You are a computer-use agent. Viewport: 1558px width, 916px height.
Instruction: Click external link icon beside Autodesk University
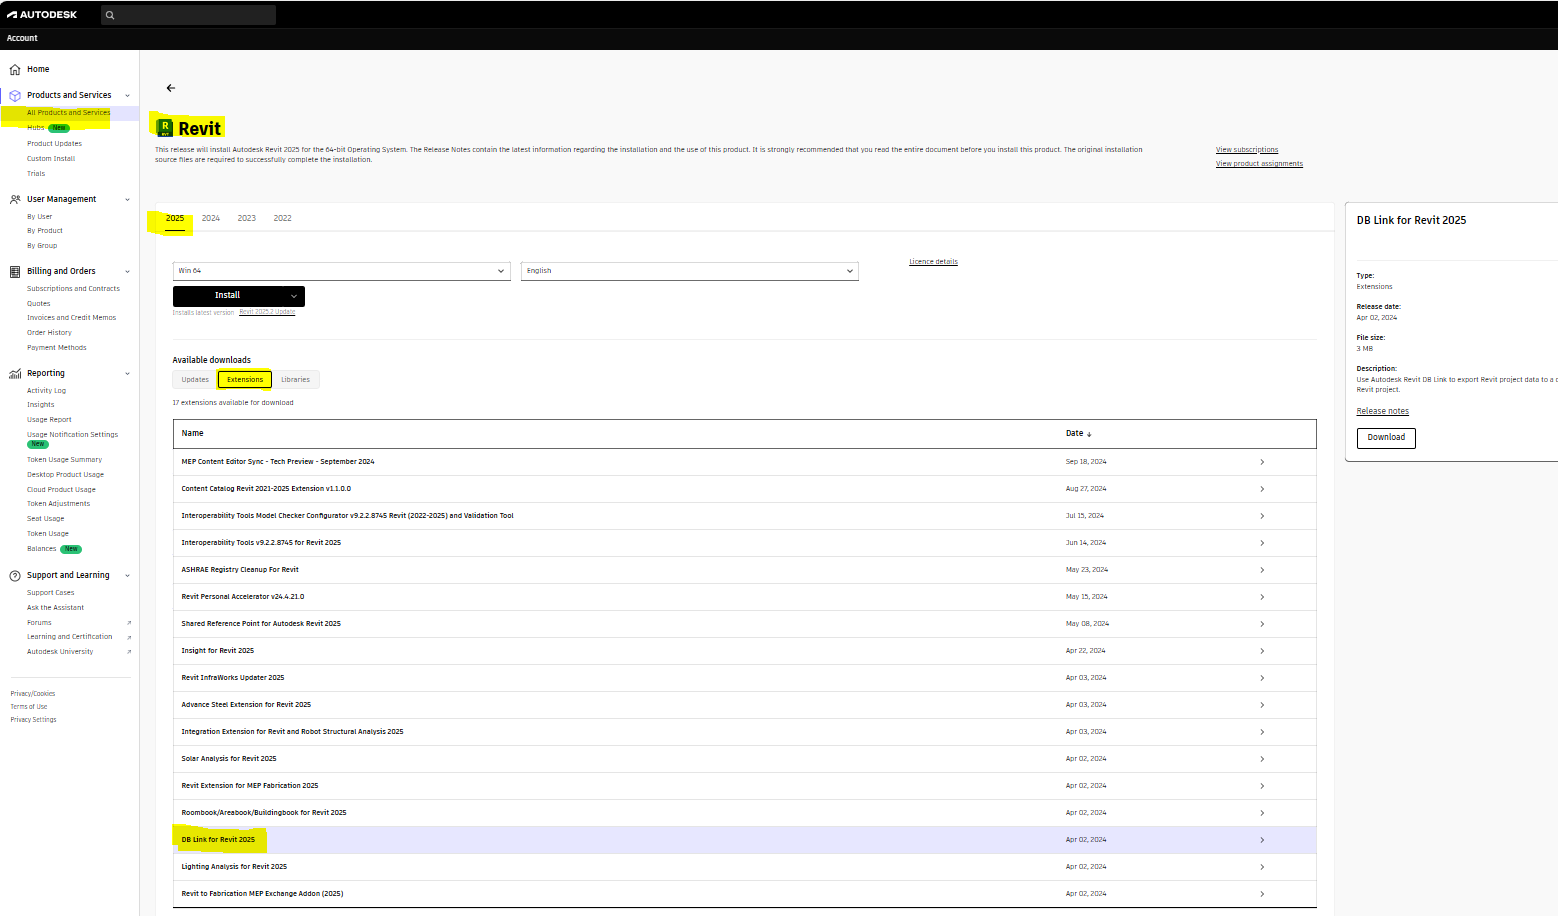pyautogui.click(x=129, y=652)
